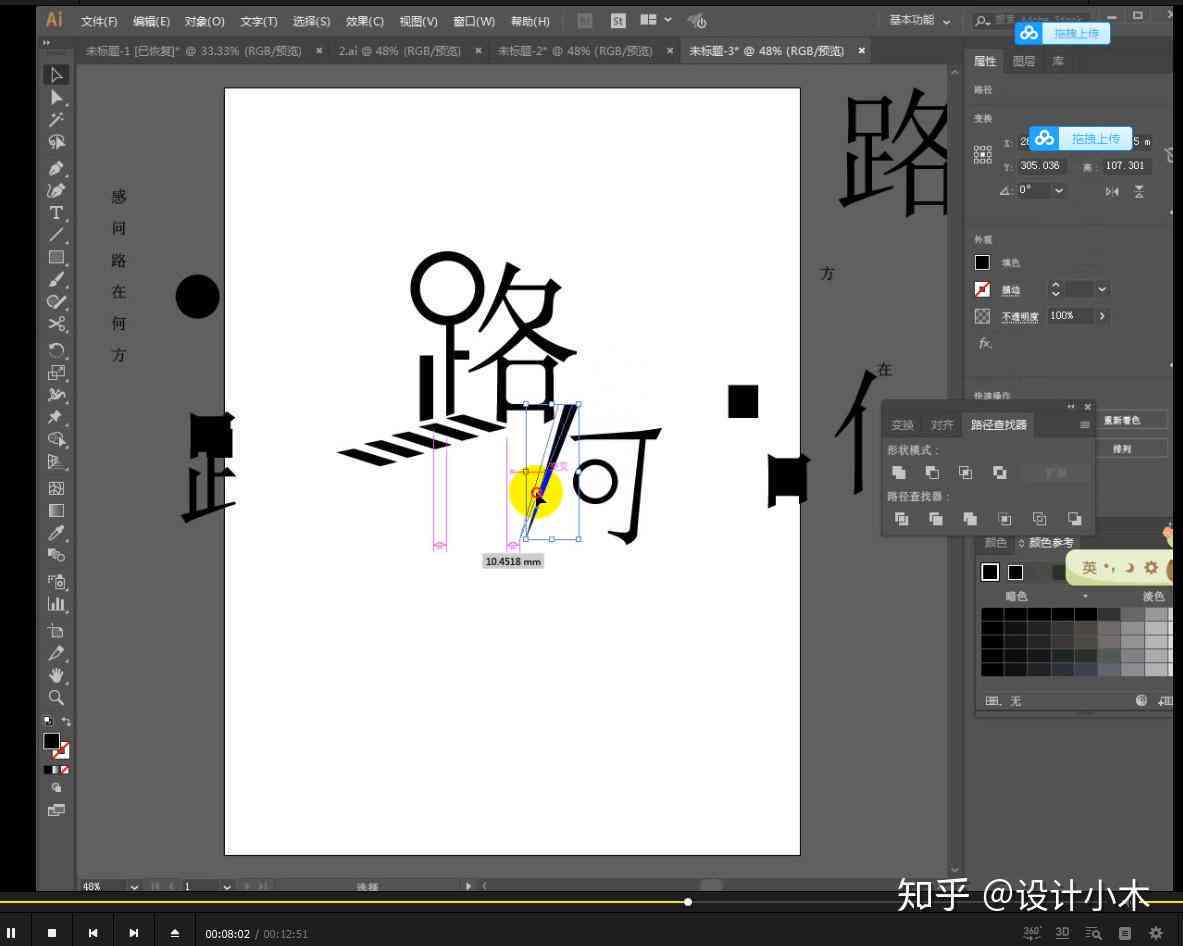
Task: Click Unite in Pathfinder shape modes
Action: pos(899,472)
